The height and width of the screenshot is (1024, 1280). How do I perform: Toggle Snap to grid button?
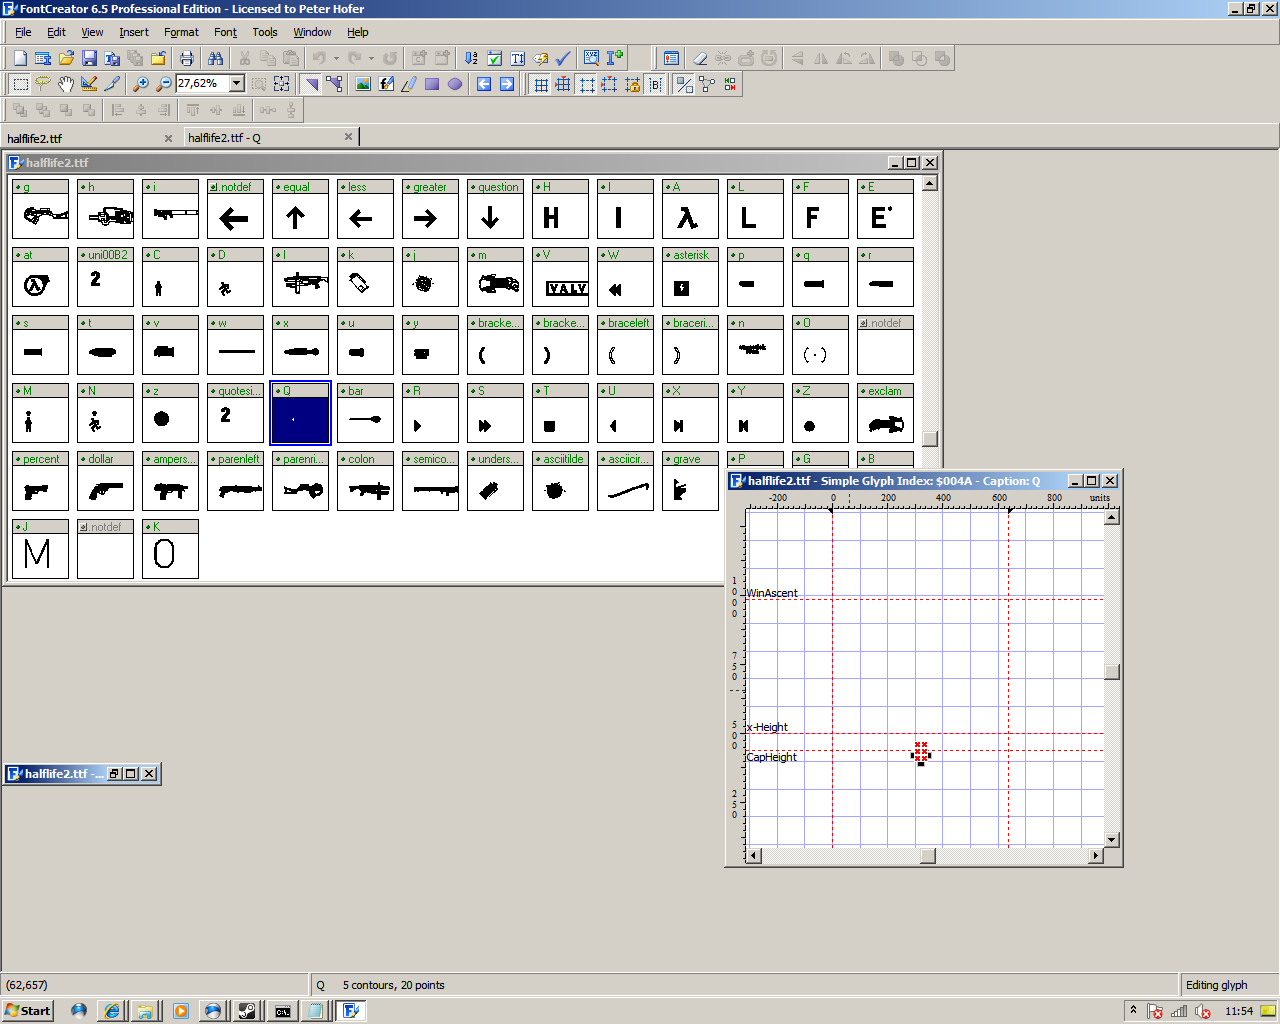563,84
